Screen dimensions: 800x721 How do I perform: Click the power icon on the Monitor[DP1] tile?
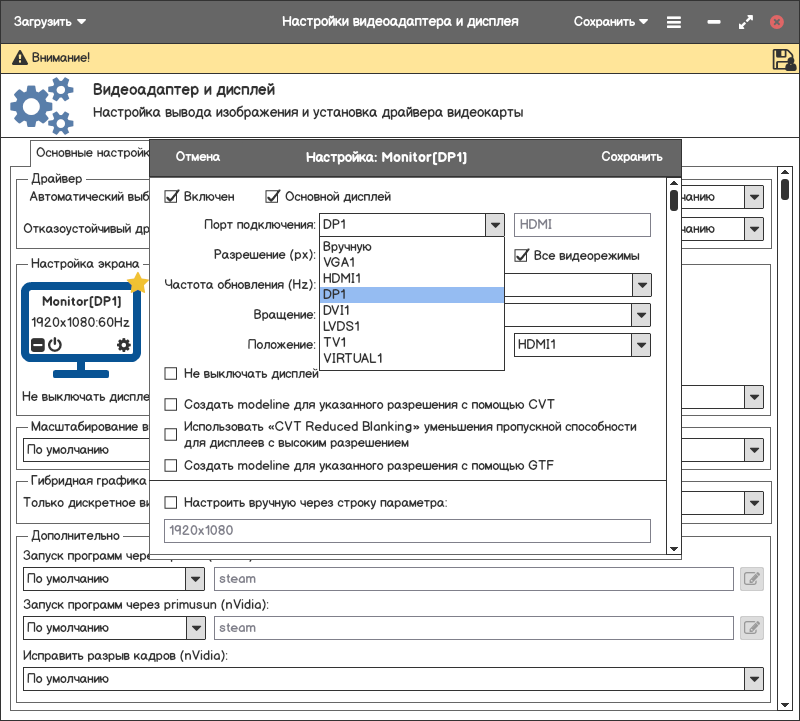[55, 345]
